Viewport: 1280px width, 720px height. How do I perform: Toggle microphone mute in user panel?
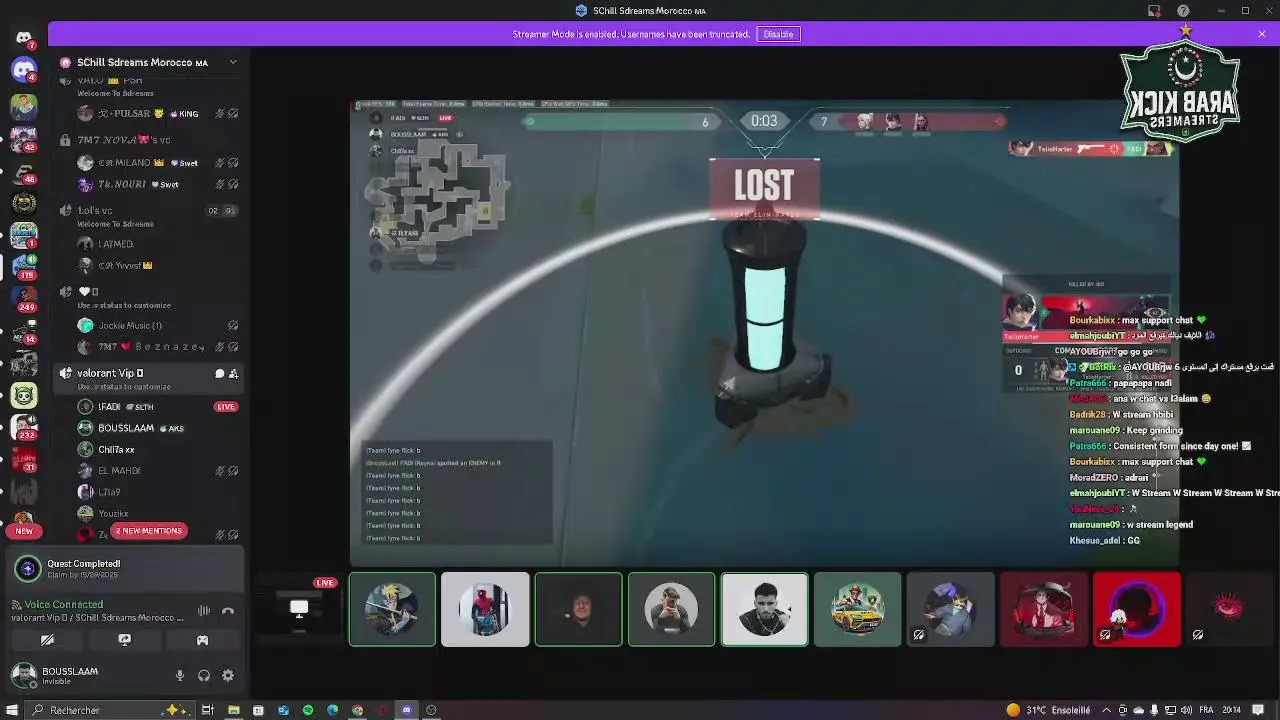click(180, 676)
